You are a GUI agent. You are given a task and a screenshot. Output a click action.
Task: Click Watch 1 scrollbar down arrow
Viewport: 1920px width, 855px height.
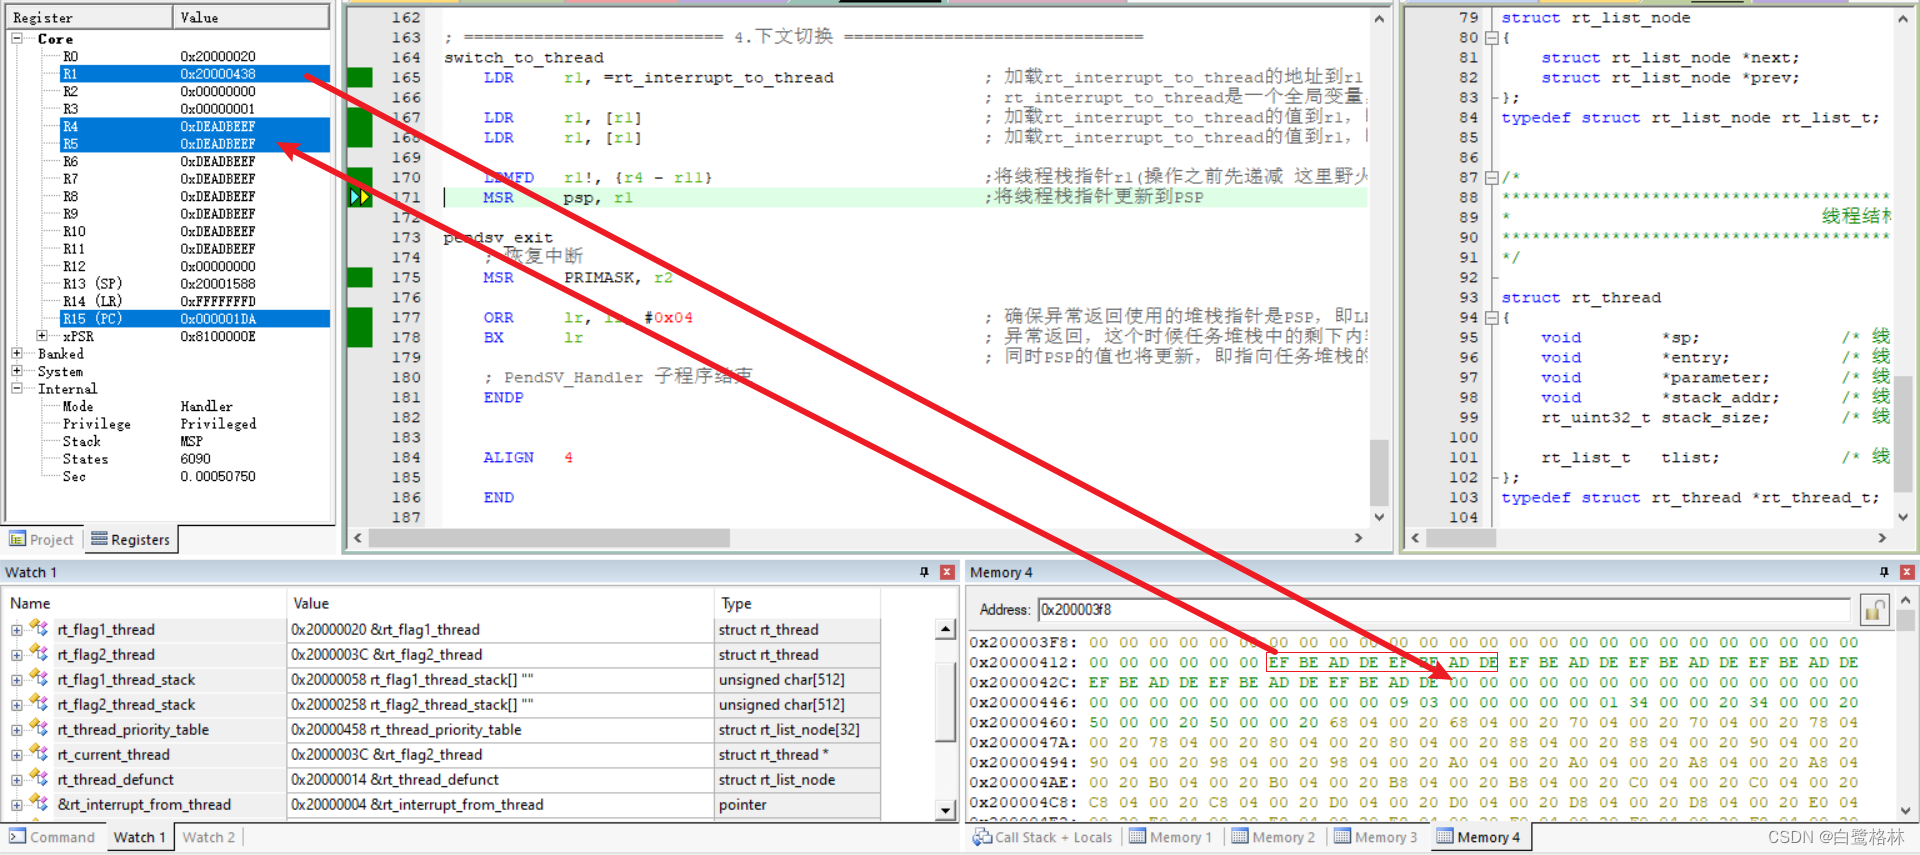click(945, 810)
